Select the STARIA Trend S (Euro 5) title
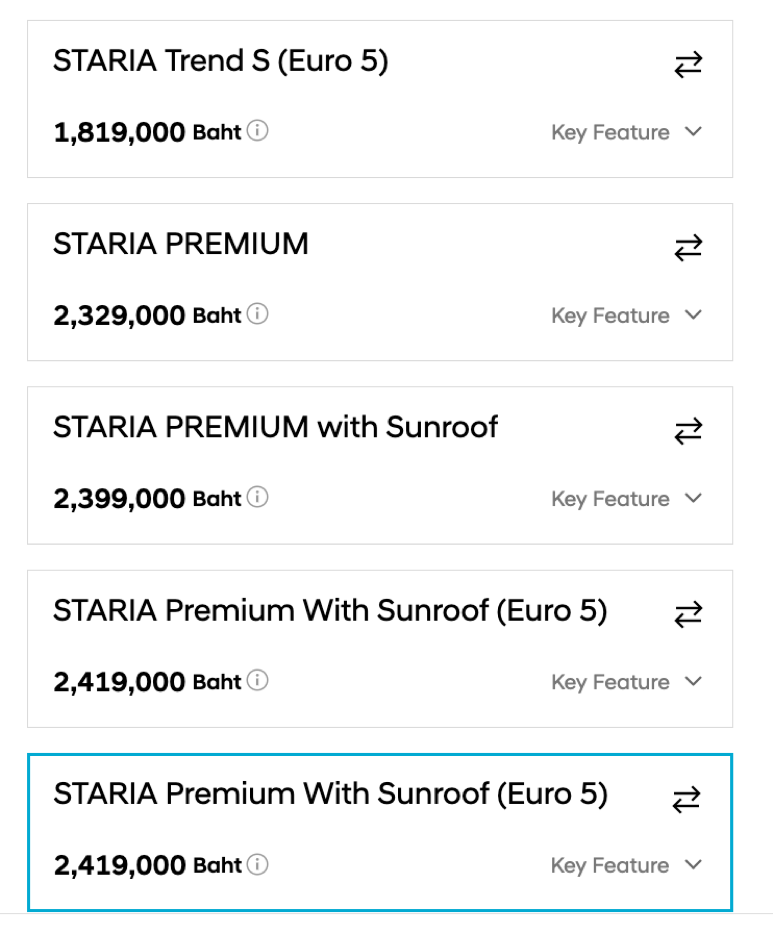 (x=221, y=61)
